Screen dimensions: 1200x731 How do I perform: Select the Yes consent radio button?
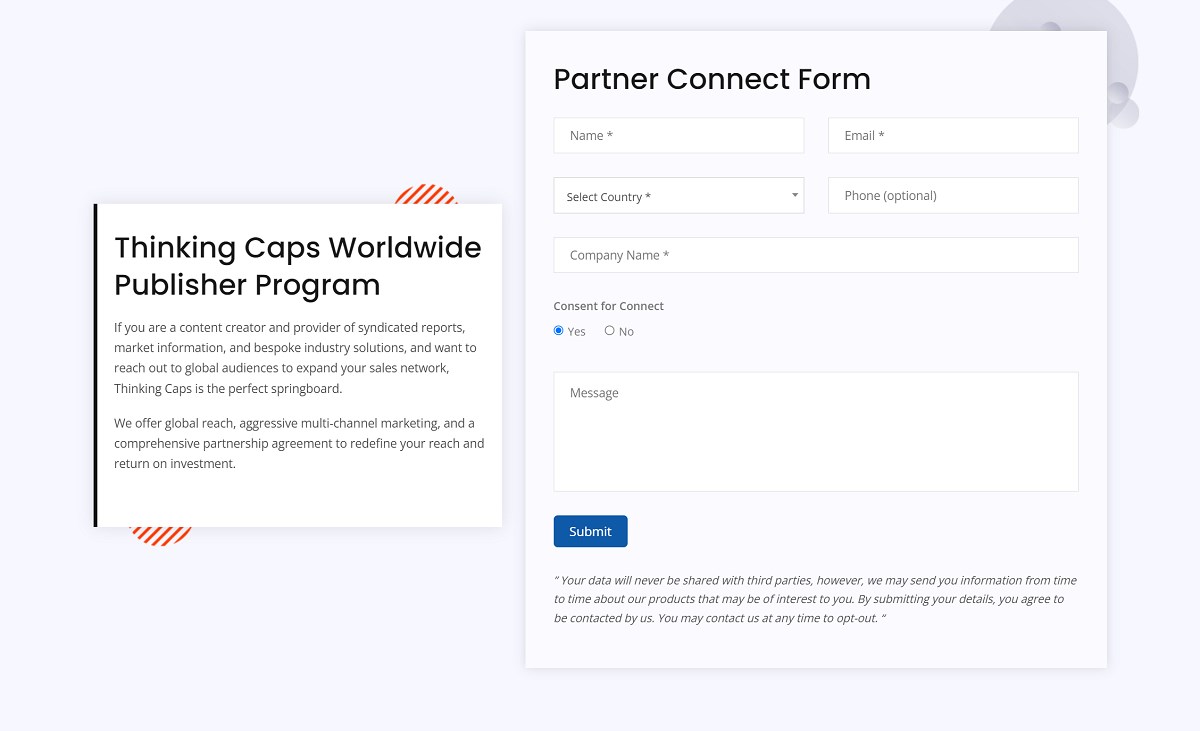point(558,330)
